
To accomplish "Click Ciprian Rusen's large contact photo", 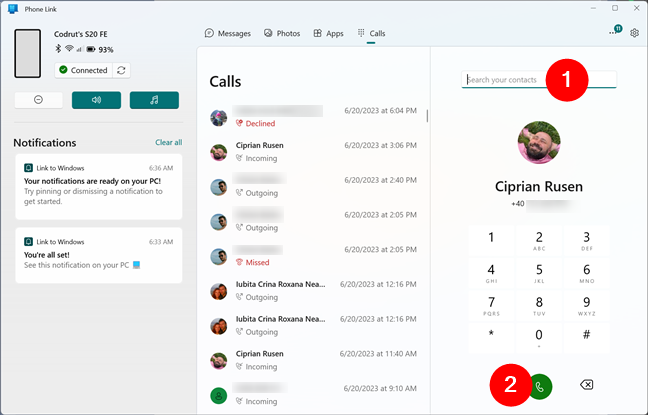I will [x=539, y=142].
